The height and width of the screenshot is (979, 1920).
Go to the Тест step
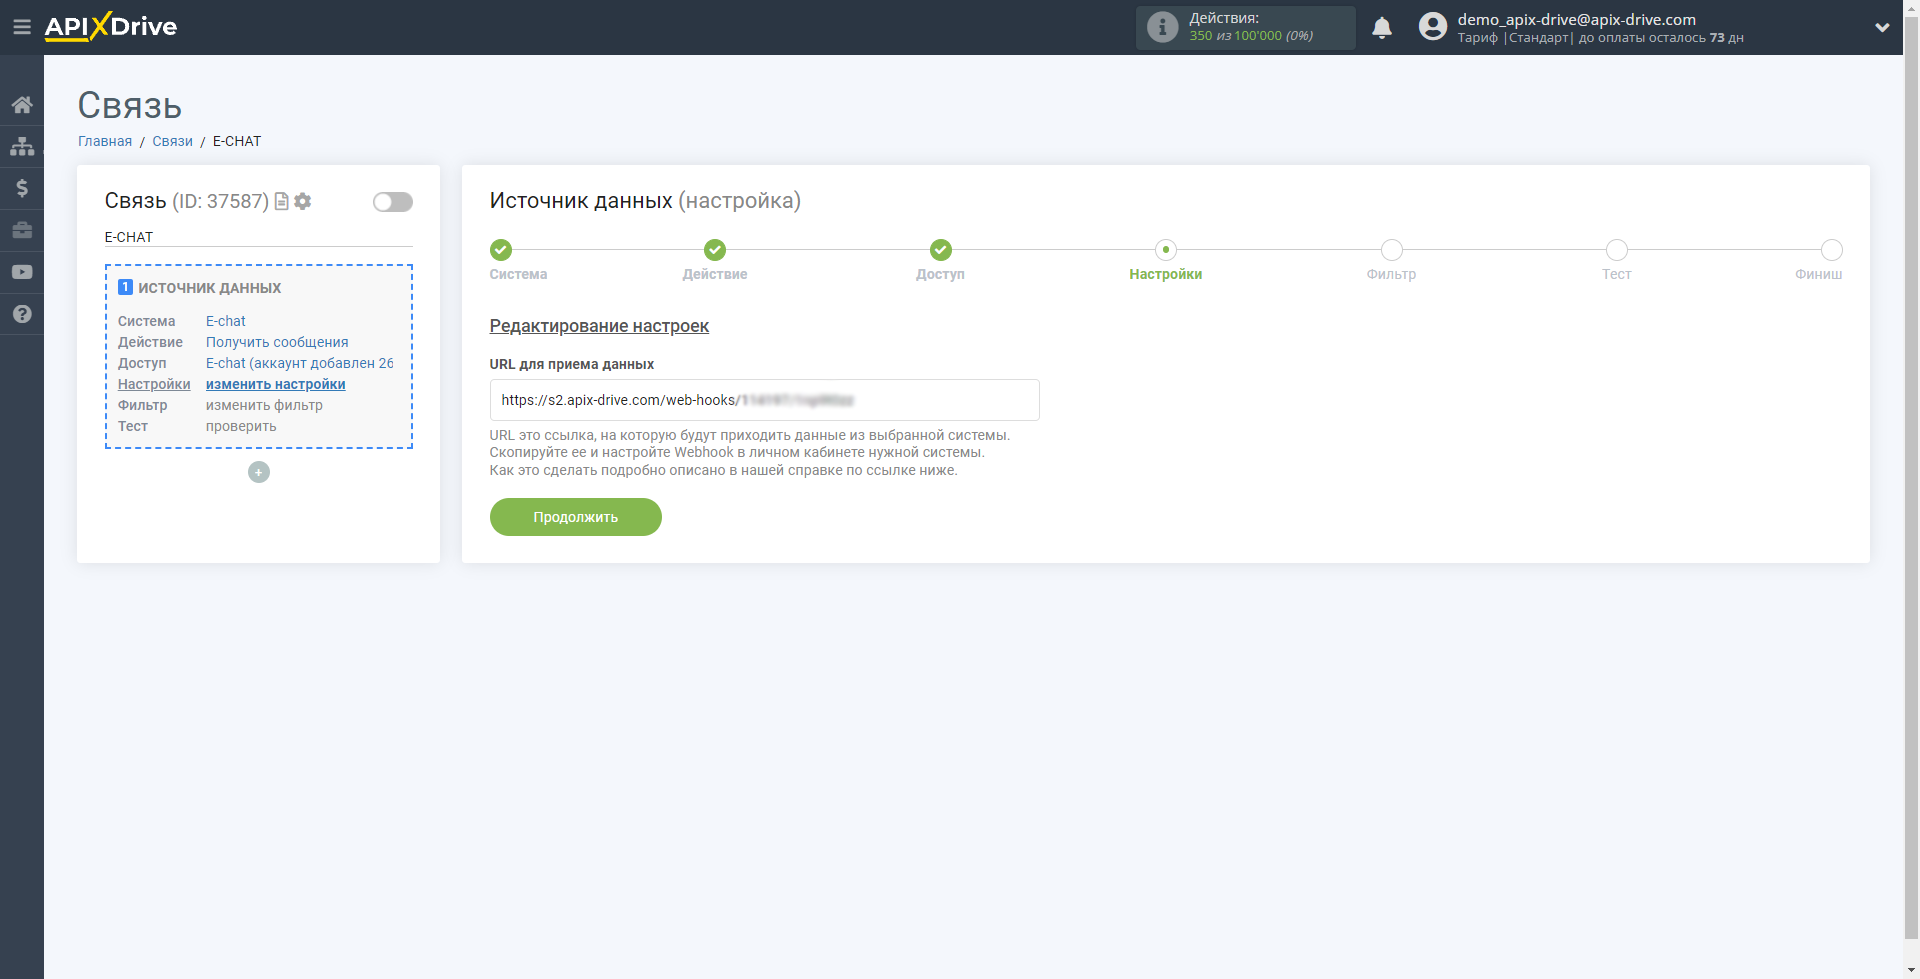(x=1617, y=250)
